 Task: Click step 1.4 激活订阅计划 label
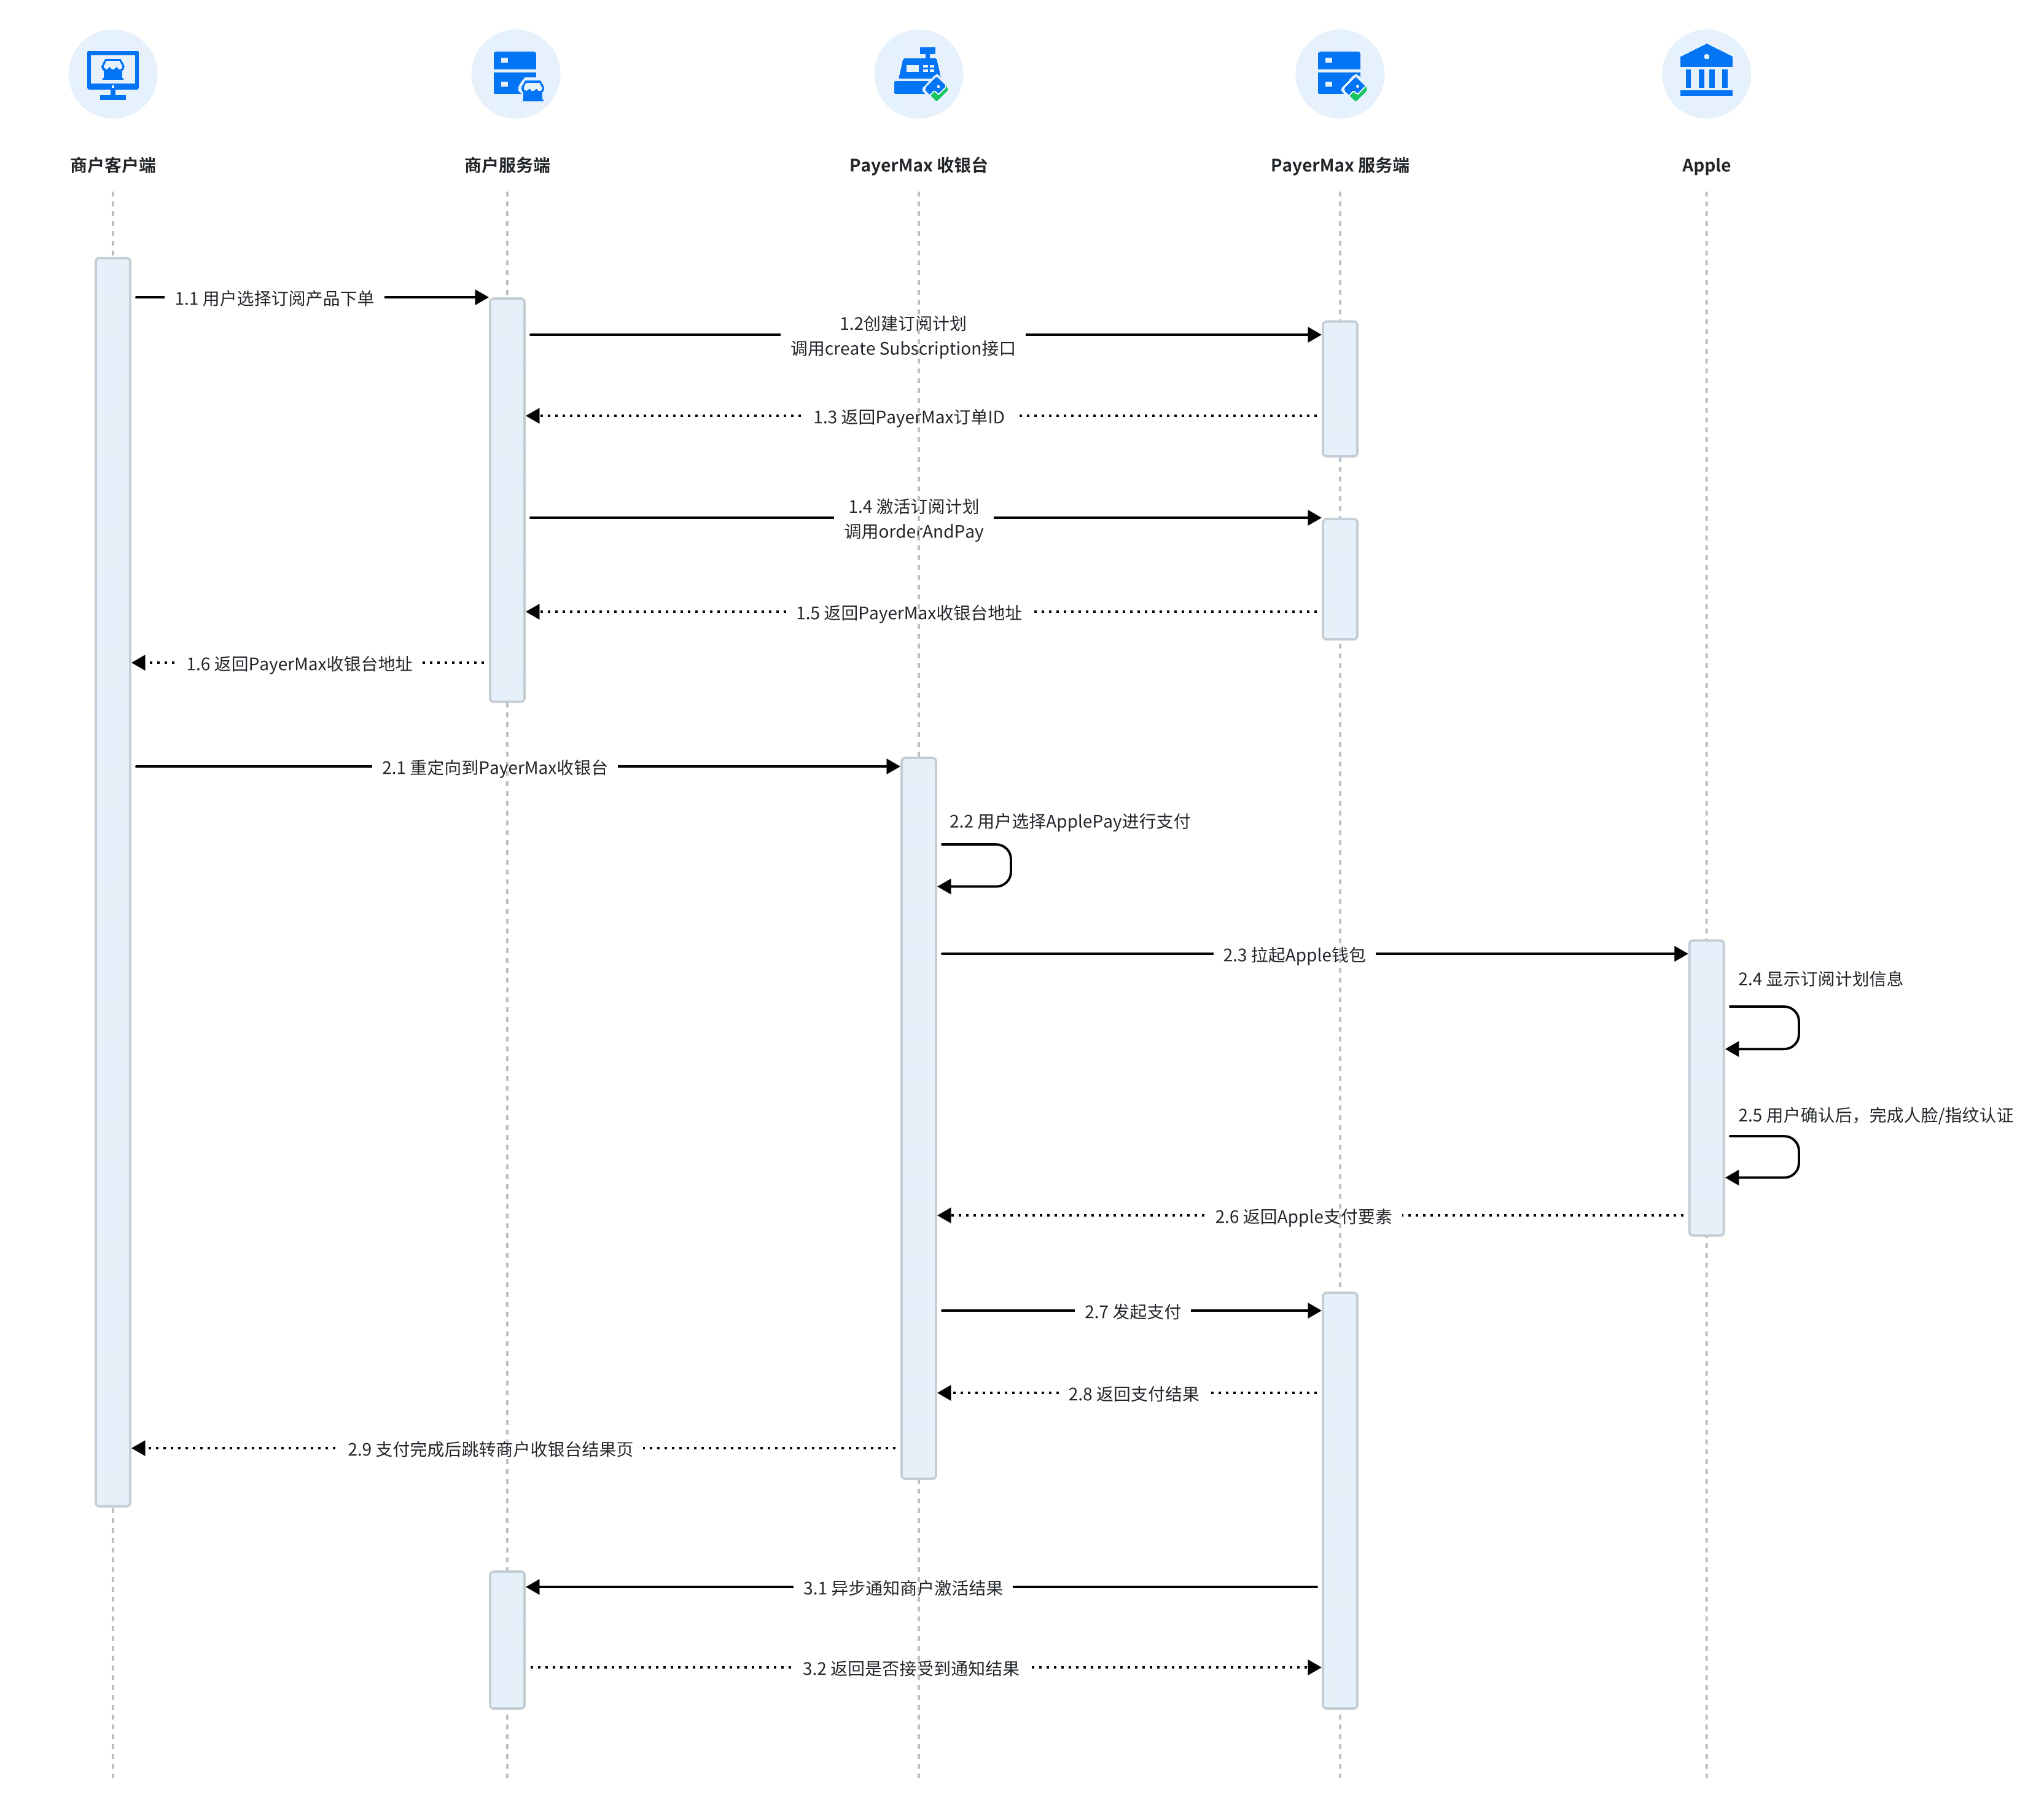click(x=914, y=506)
